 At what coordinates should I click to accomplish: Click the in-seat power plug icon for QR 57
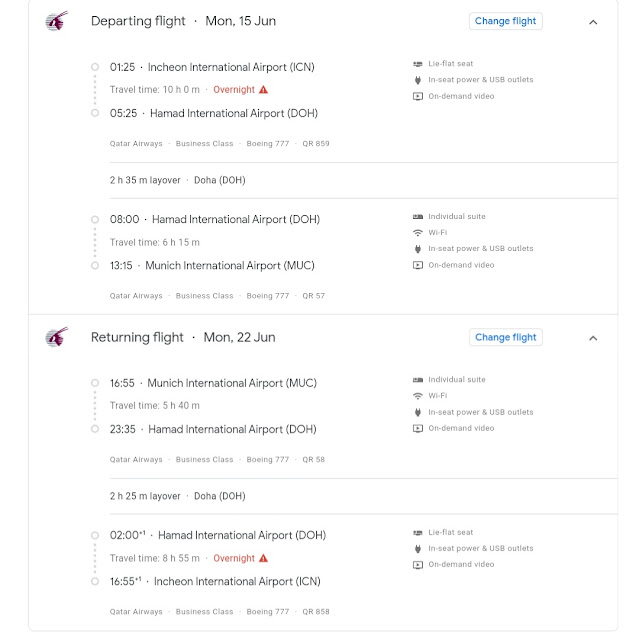point(417,249)
